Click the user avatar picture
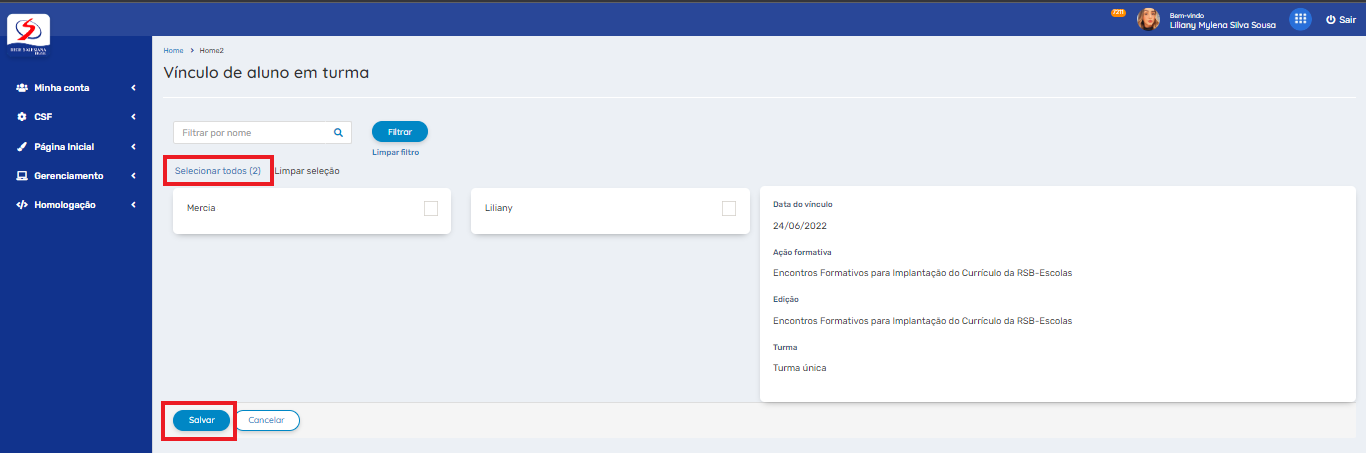1366x453 pixels. pos(1148,20)
